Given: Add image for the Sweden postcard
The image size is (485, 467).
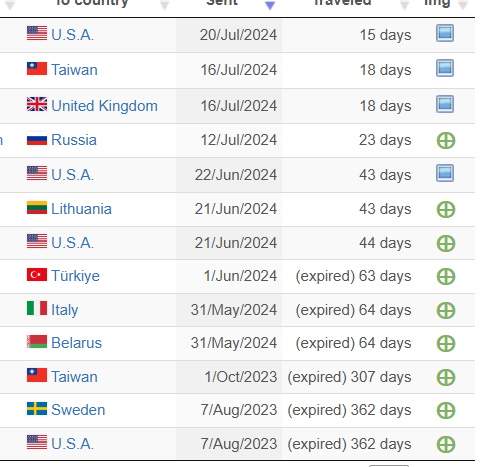Looking at the screenshot, I should click(446, 411).
